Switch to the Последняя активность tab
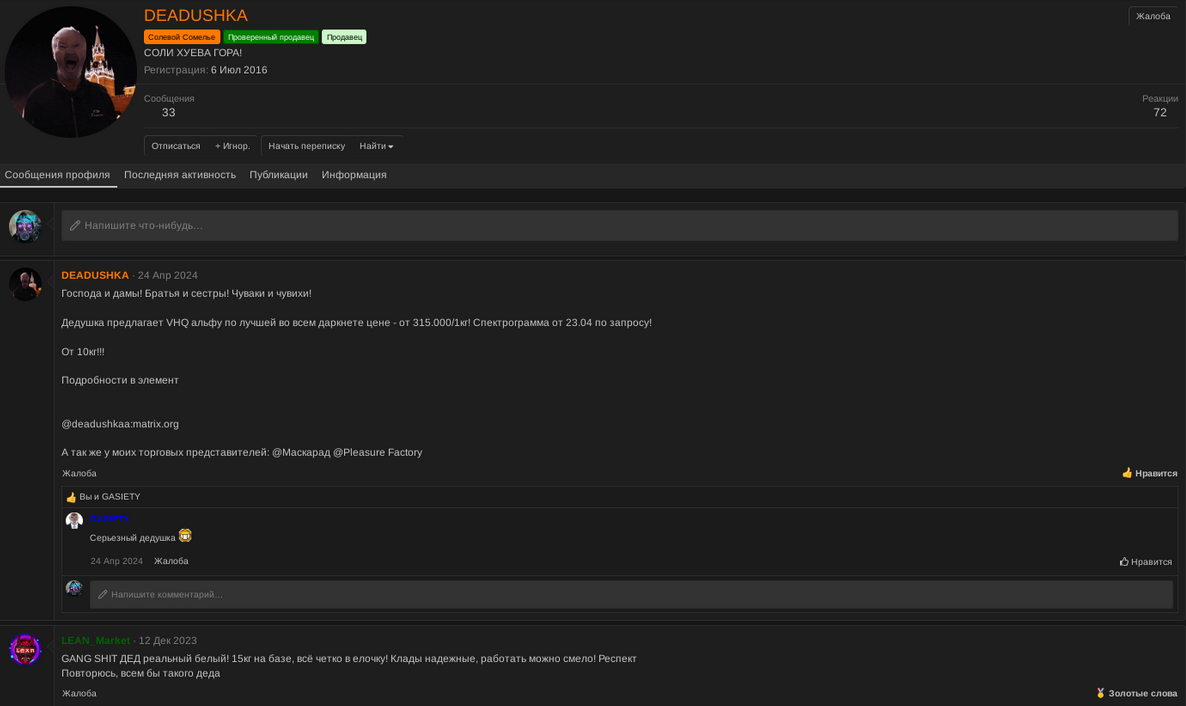The width and height of the screenshot is (1186, 706). coord(180,175)
